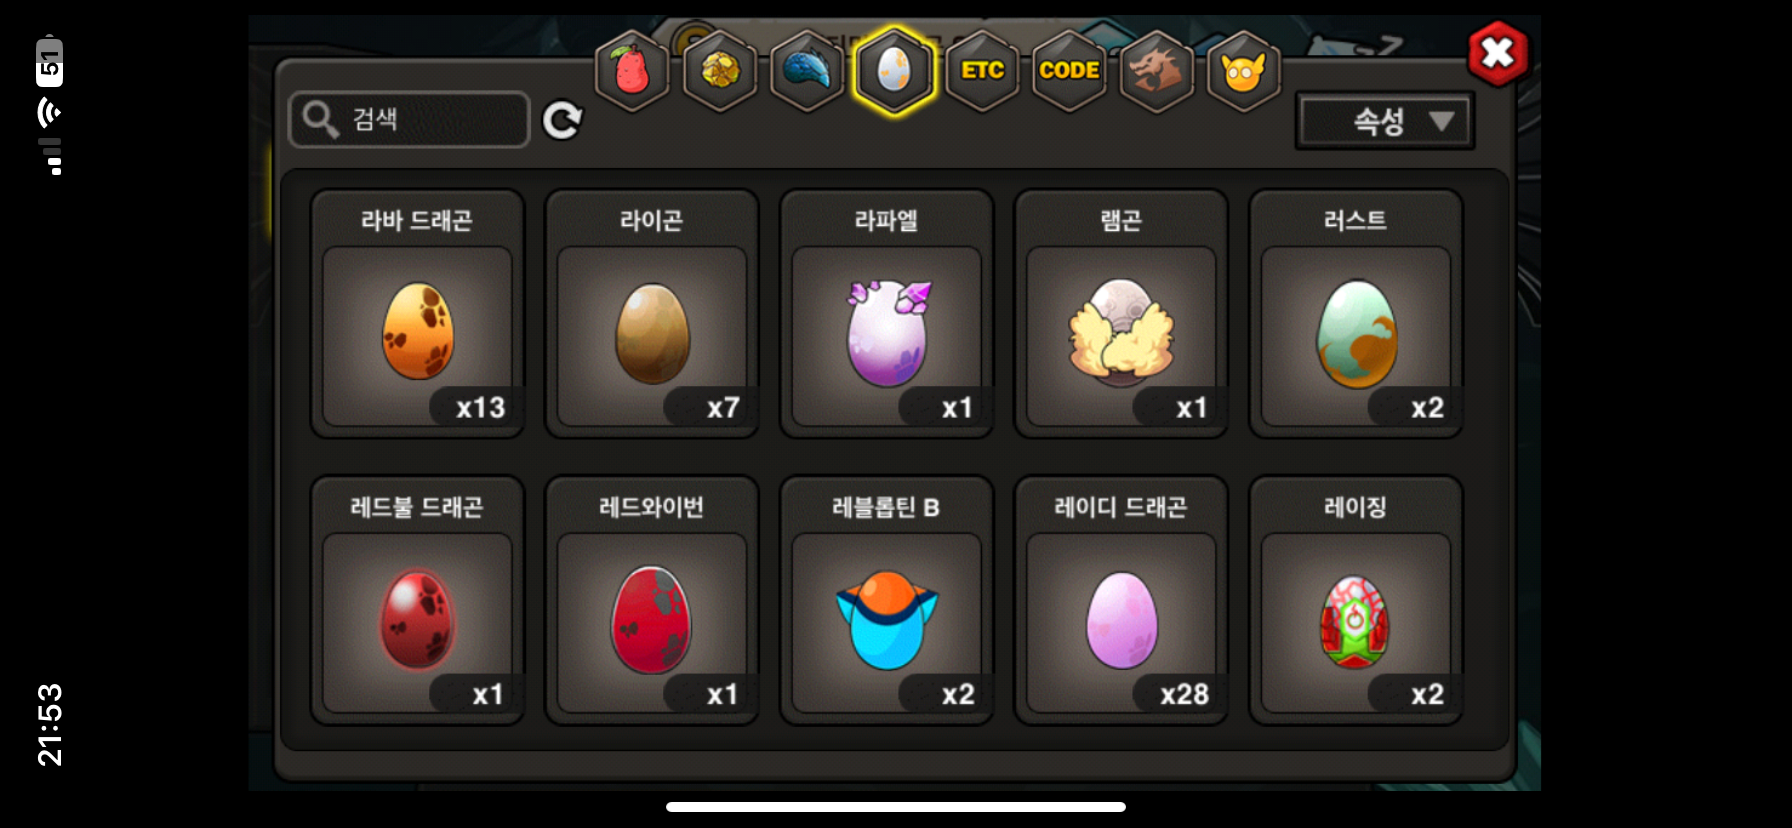This screenshot has height=828, width=1792.
Task: Select the highlighted egg category icon
Action: [894, 71]
